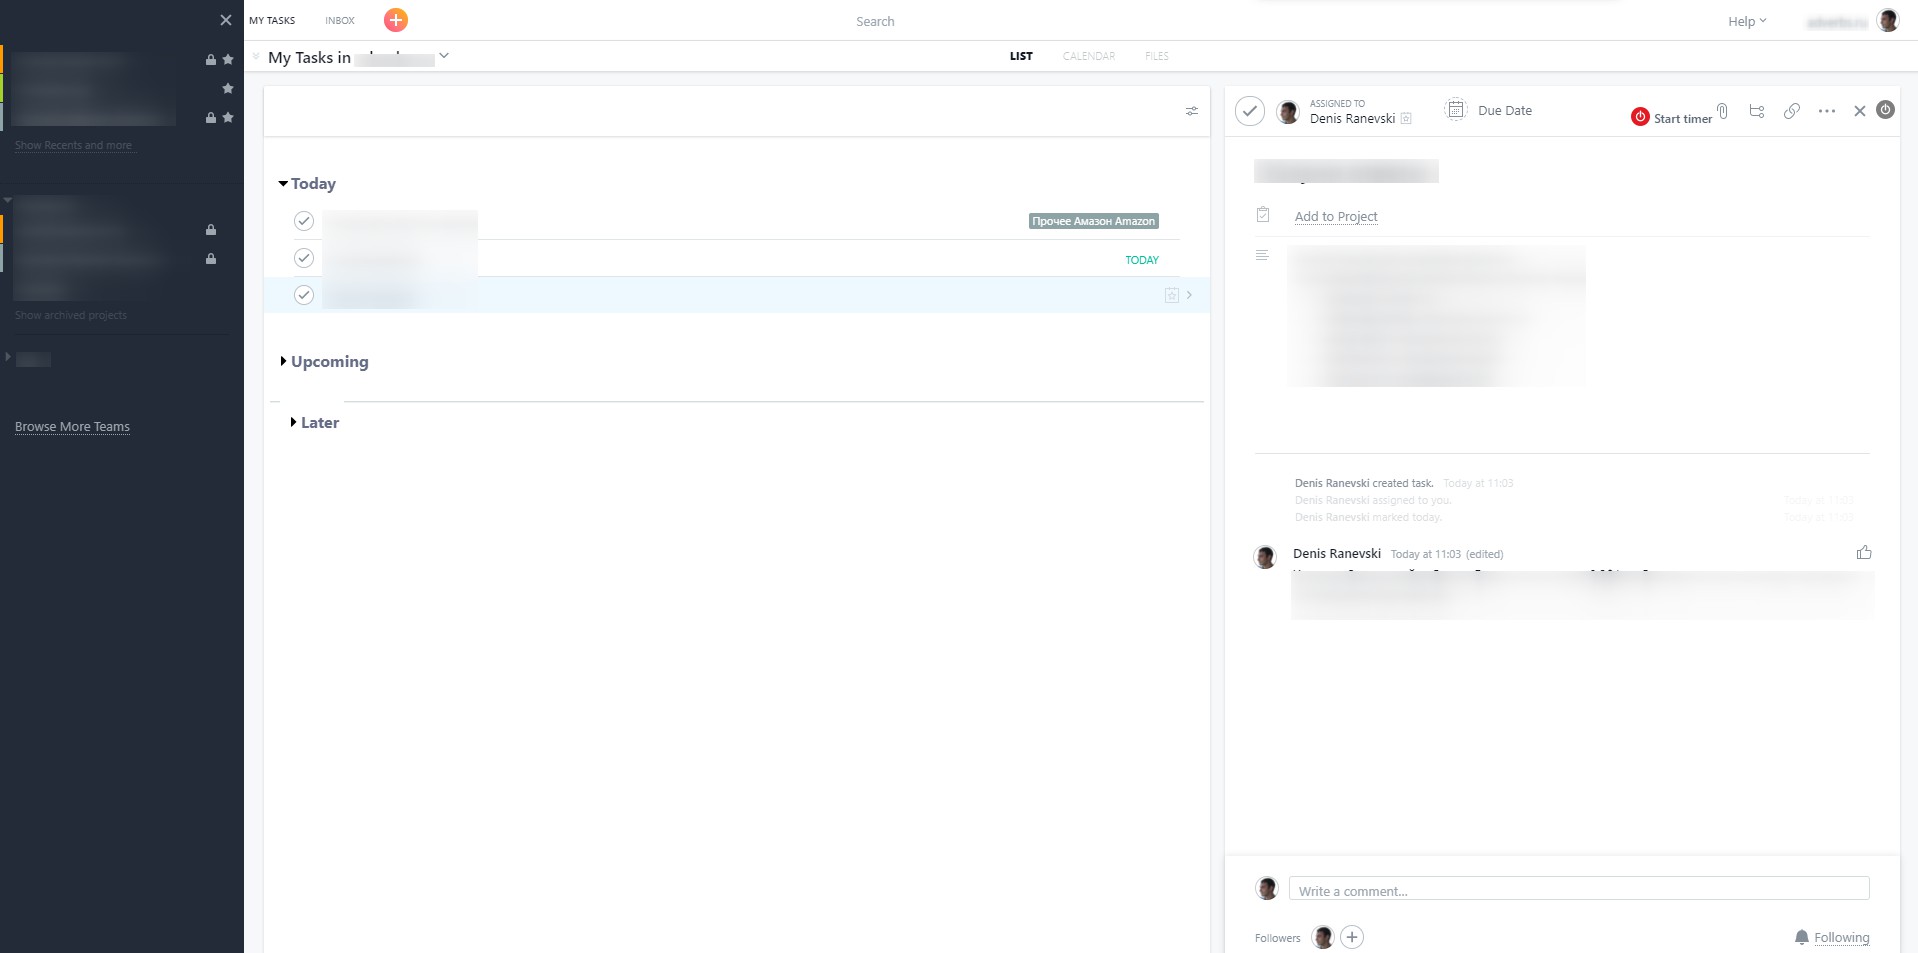Open the My Tasks workspace dropdown arrow
This screenshot has height=953, width=1918.
[x=444, y=56]
